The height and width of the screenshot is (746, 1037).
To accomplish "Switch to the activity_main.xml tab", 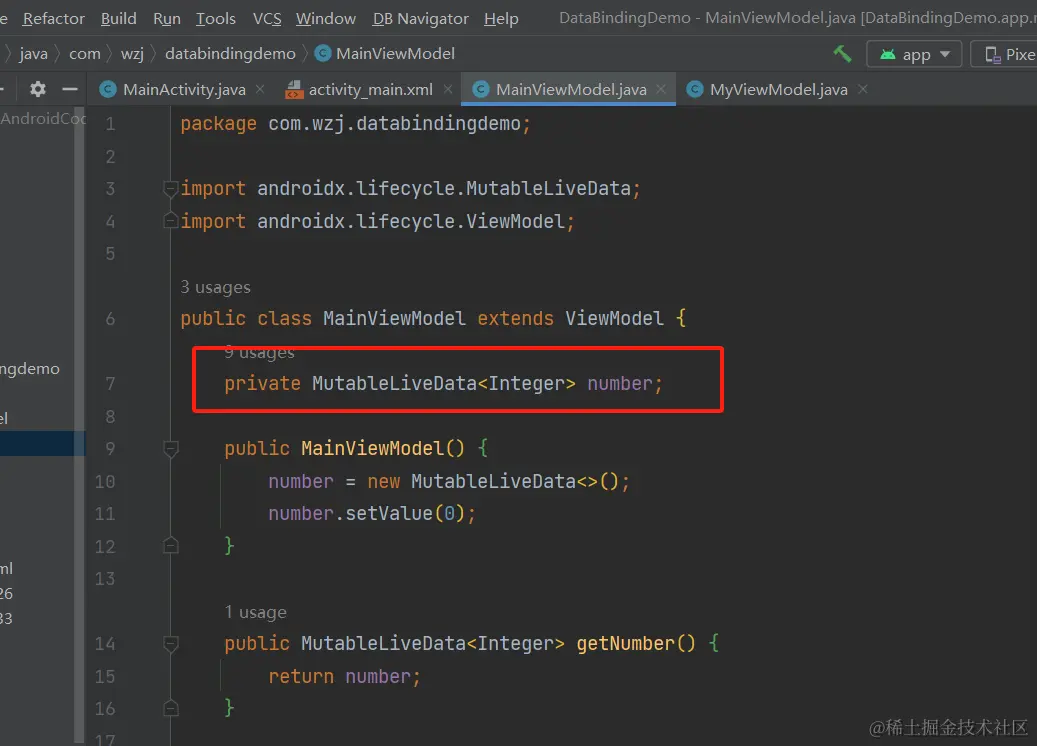I will click(x=370, y=89).
